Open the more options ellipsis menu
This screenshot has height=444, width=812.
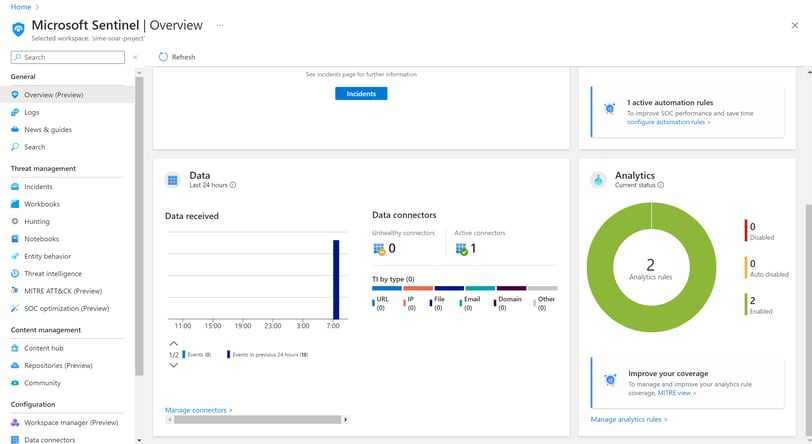point(220,25)
